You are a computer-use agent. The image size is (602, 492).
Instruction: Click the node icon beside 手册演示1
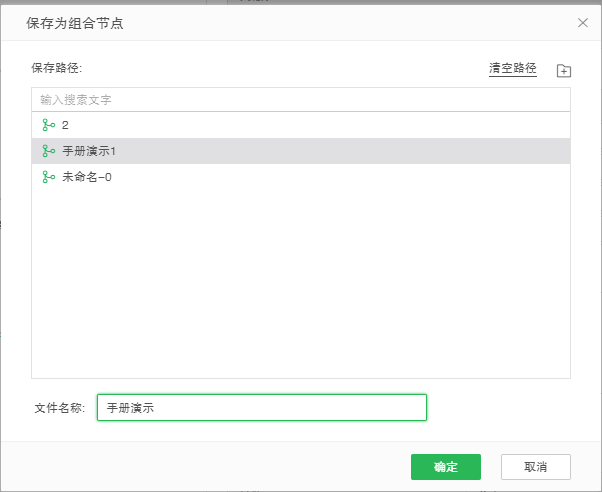click(x=48, y=151)
